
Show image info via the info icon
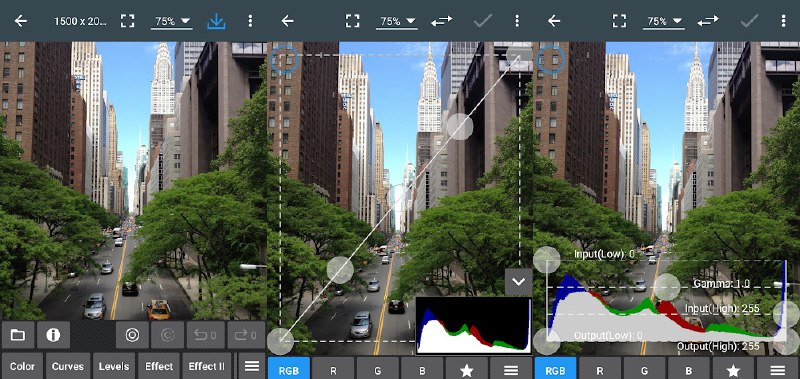click(53, 335)
